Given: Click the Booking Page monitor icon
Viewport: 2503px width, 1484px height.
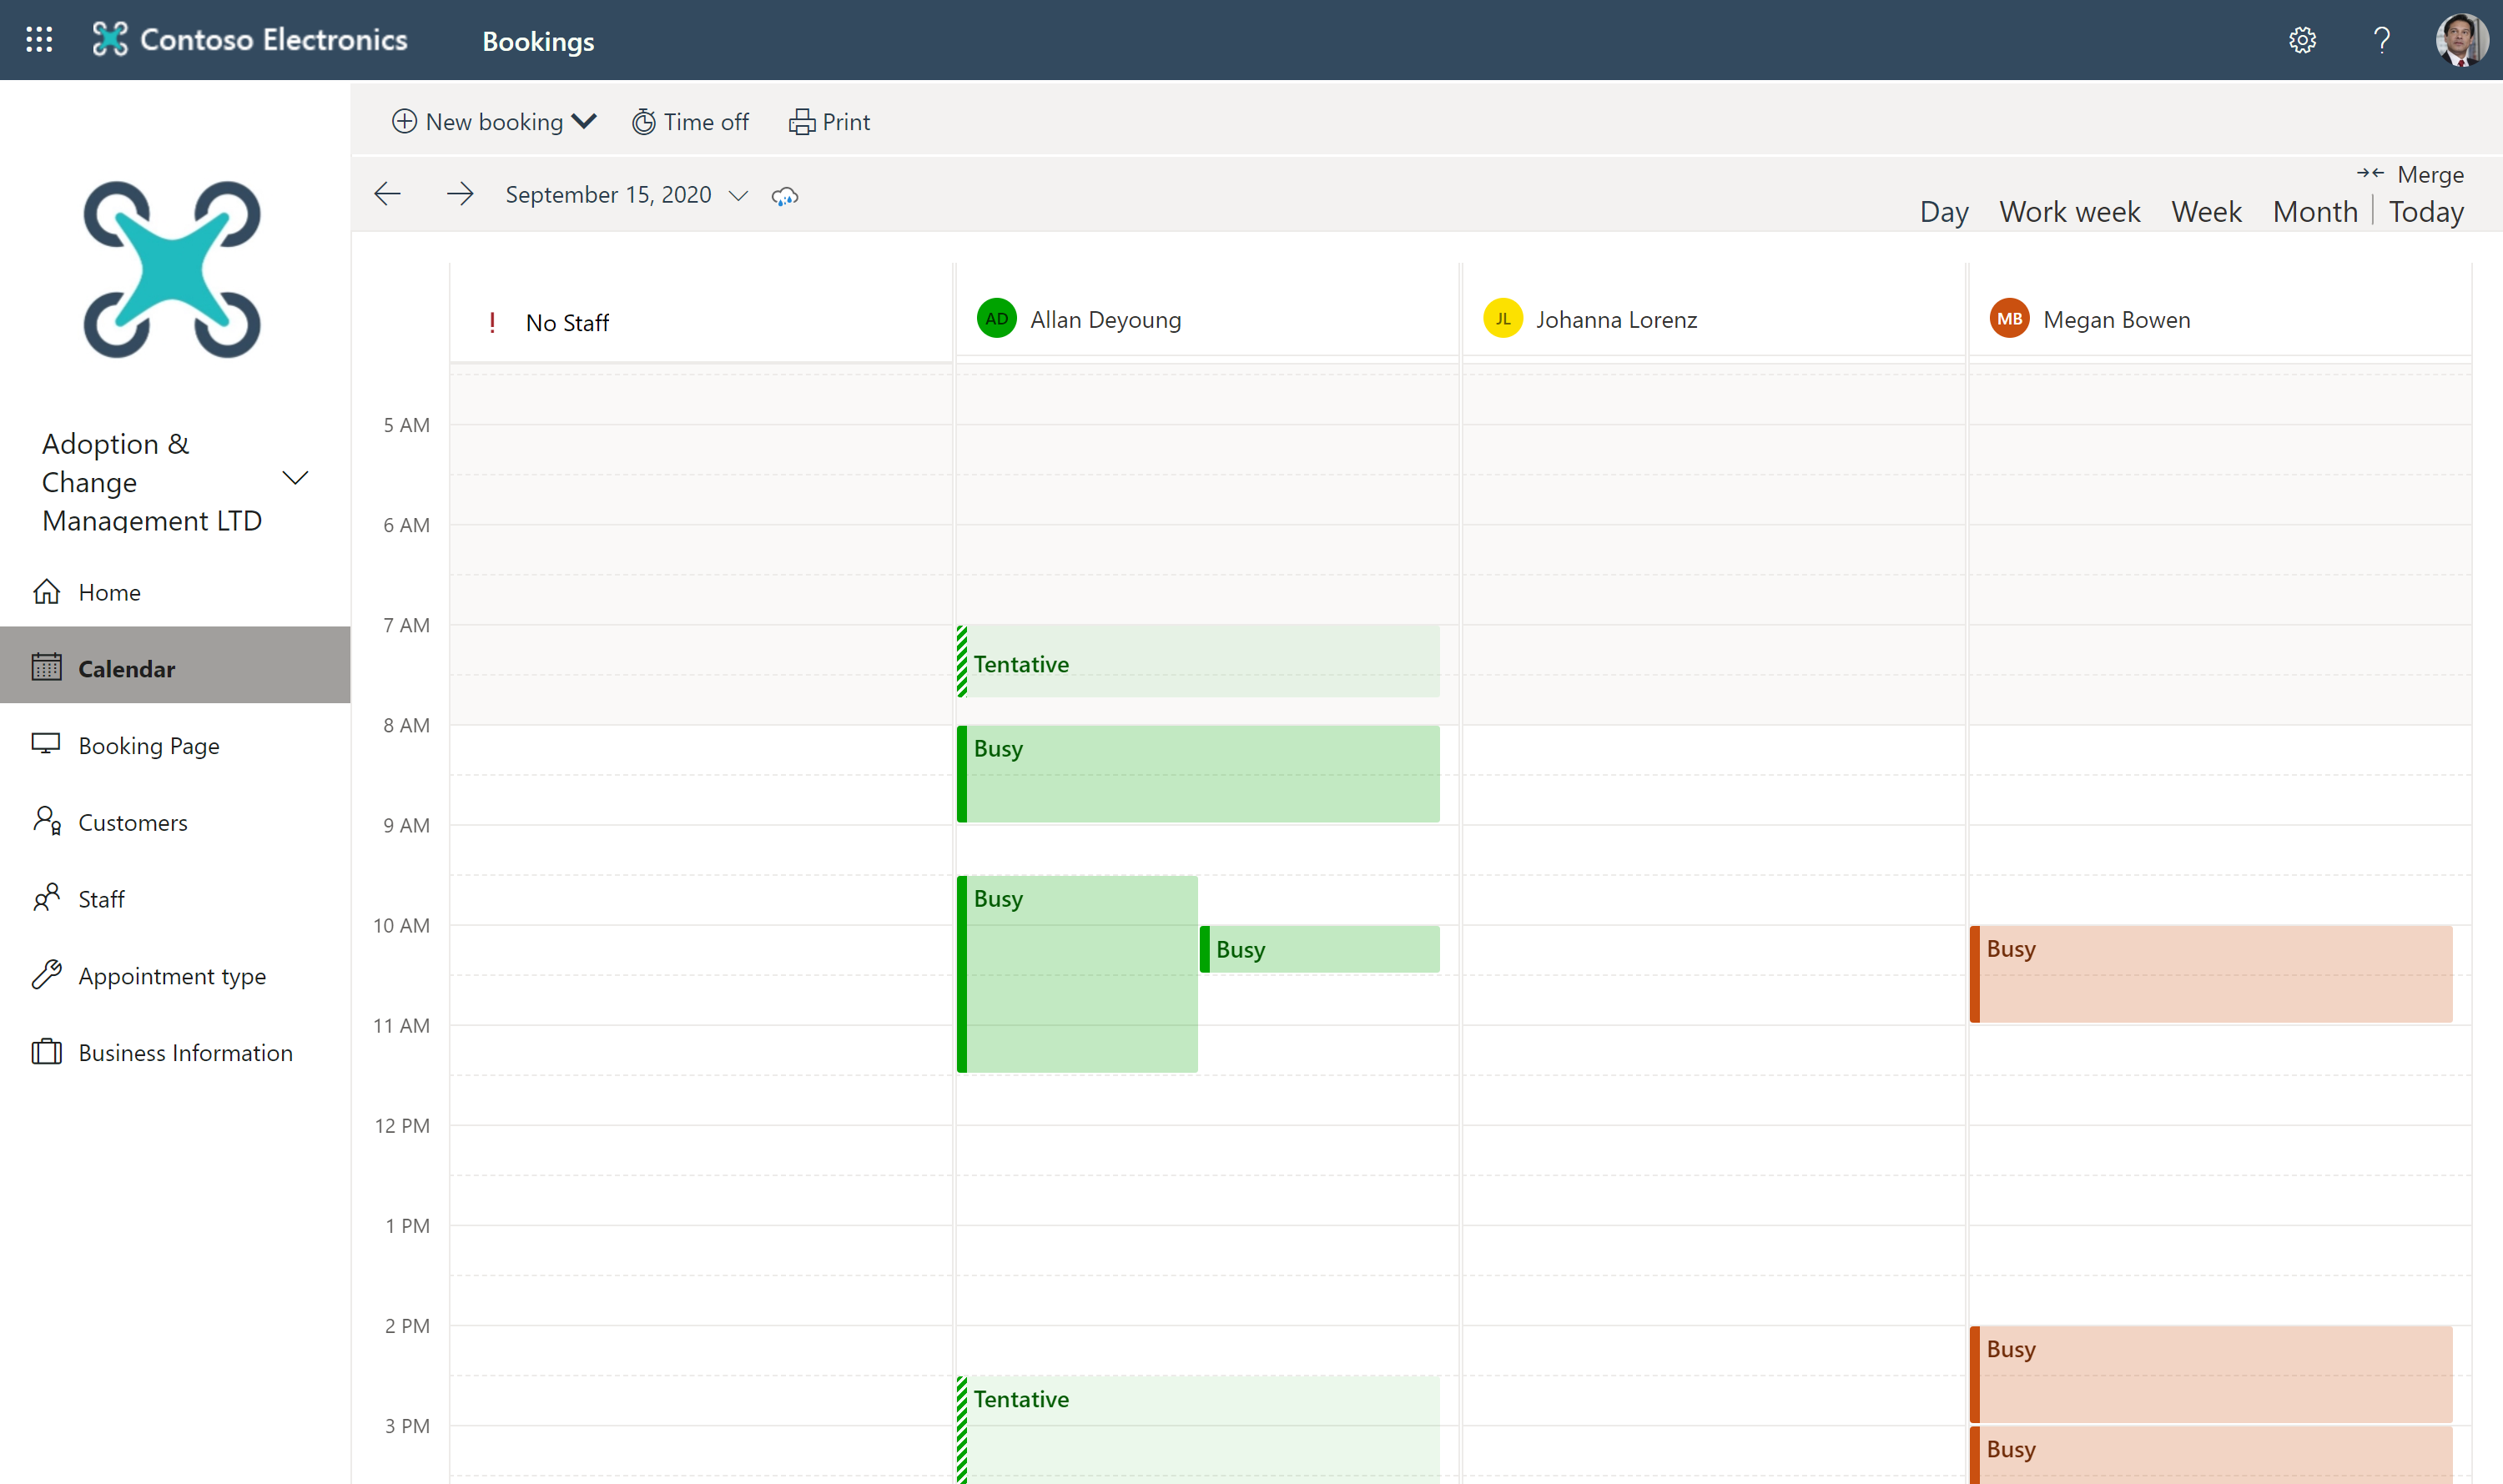Looking at the screenshot, I should click(46, 744).
